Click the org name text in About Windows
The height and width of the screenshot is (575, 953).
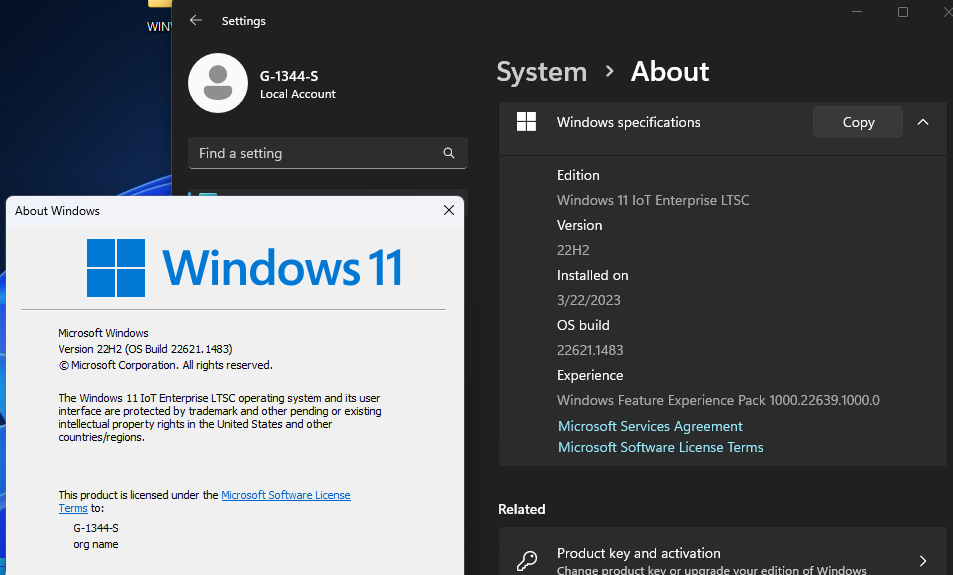[x=96, y=545]
